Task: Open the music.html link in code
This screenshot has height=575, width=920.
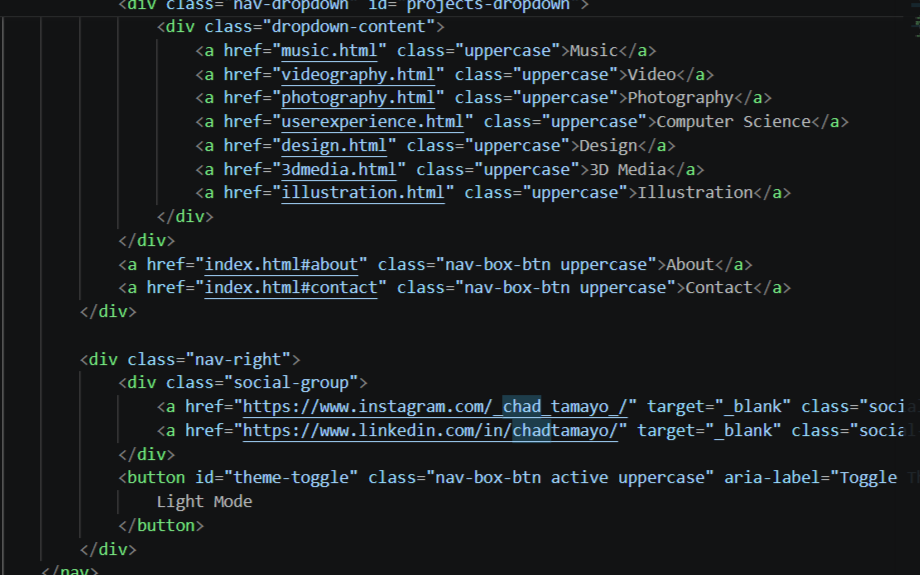Action: (329, 51)
